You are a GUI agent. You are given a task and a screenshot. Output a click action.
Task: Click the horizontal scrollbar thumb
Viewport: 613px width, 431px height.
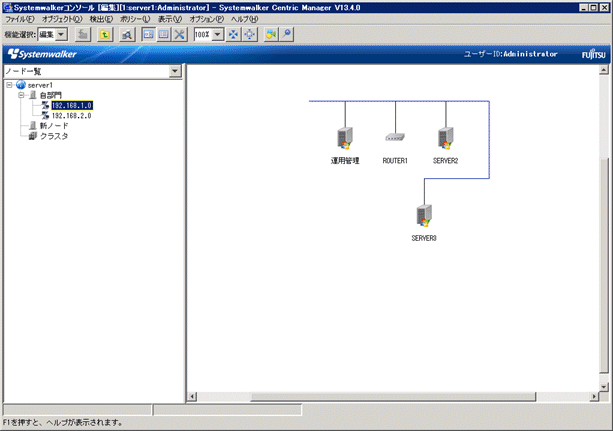pyautogui.click(x=393, y=397)
